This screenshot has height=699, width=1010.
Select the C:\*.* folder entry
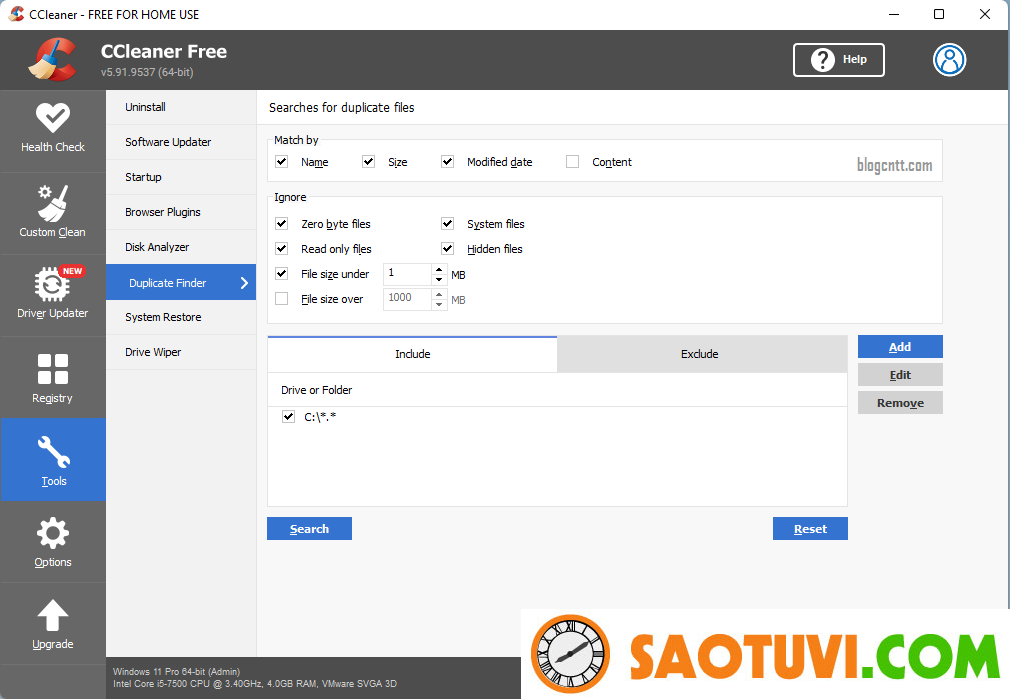click(x=320, y=417)
